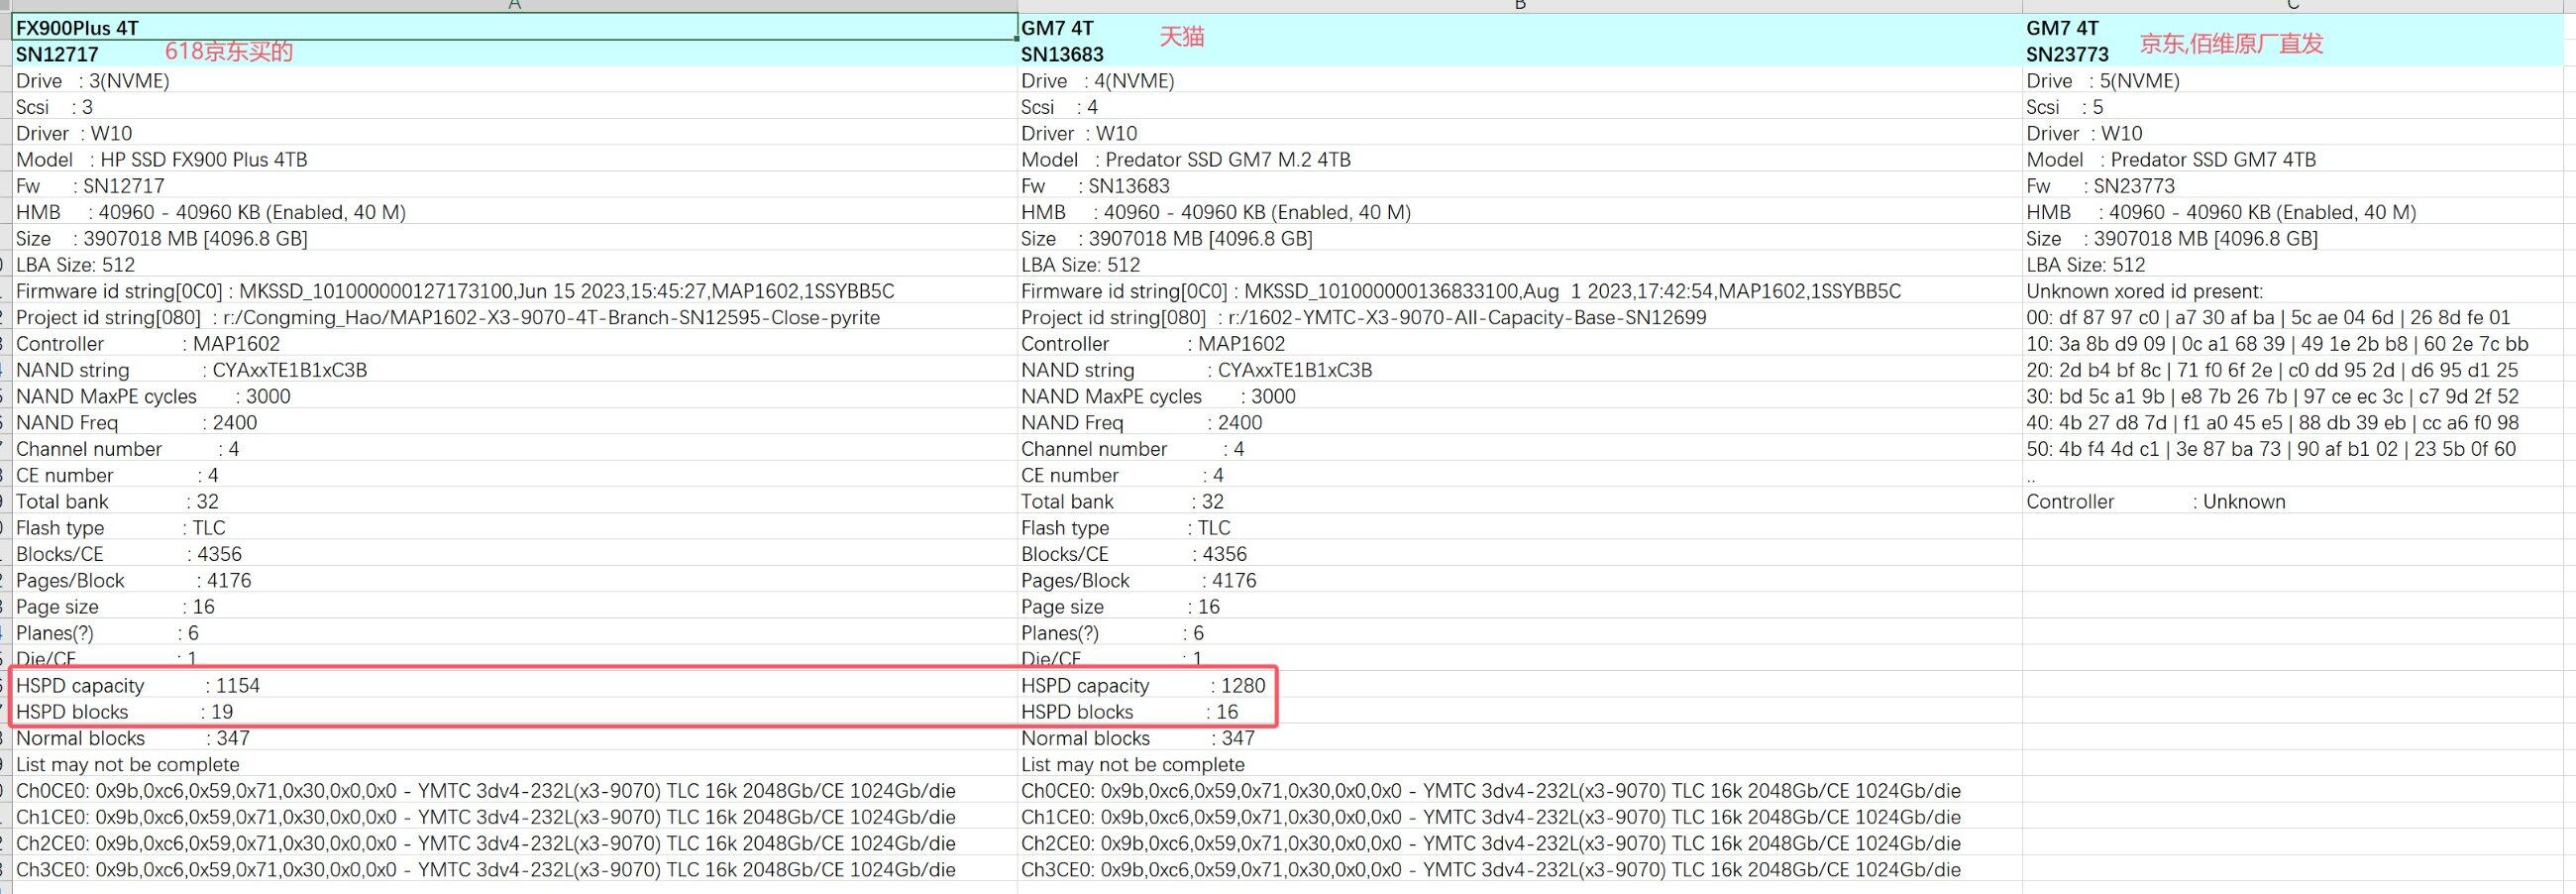
Task: Select project id cell 'All-Capacity-Base-SN12699'
Action: pos(1519,317)
